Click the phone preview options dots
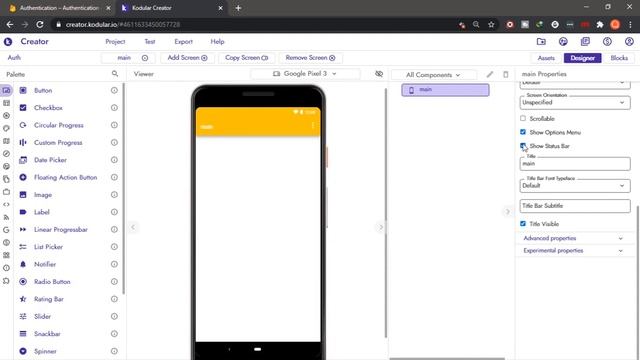Image resolution: width=640 pixels, height=360 pixels. pos(313,126)
